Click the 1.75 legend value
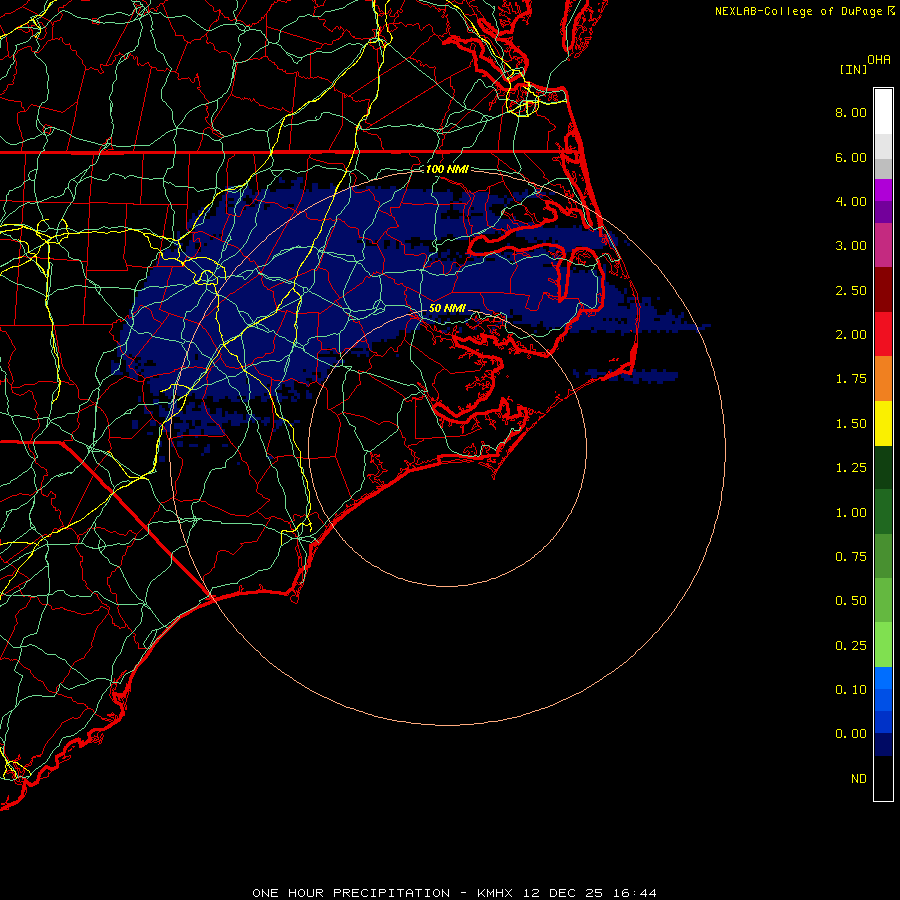 [851, 379]
